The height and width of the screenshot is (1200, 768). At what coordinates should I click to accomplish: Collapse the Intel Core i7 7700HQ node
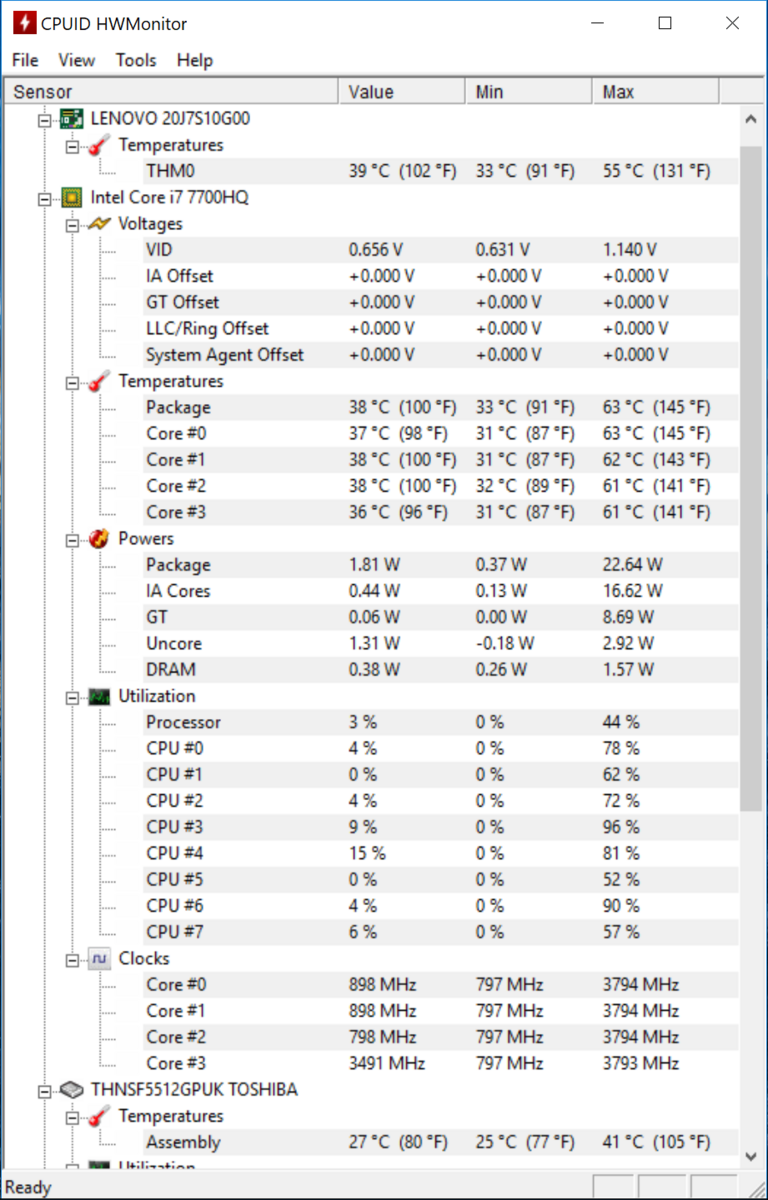coord(44,198)
